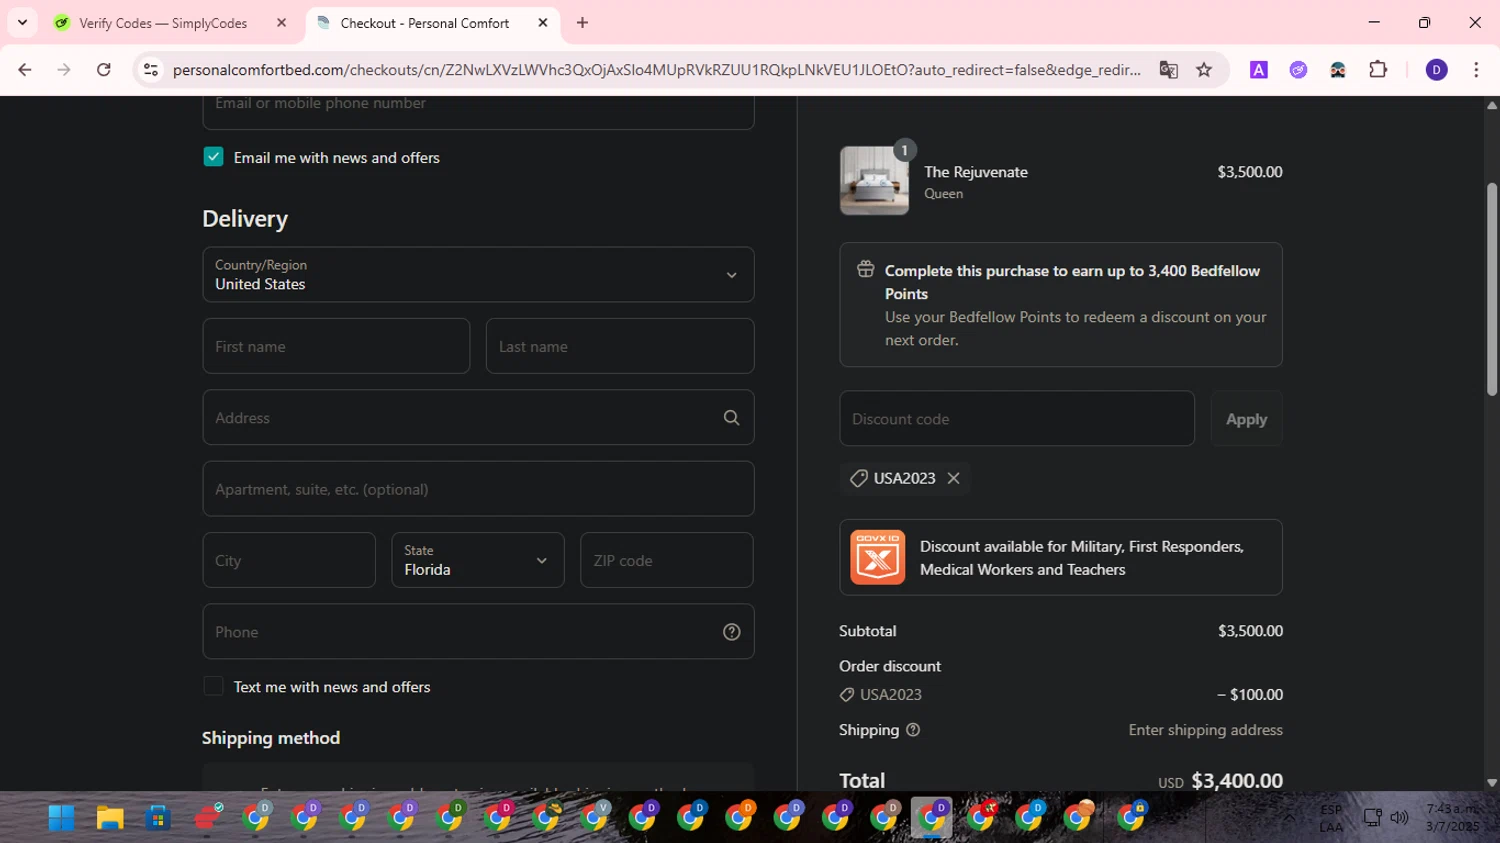Viewport: 1500px width, 843px height.
Task: Click the Phone number field
Action: 478,632
